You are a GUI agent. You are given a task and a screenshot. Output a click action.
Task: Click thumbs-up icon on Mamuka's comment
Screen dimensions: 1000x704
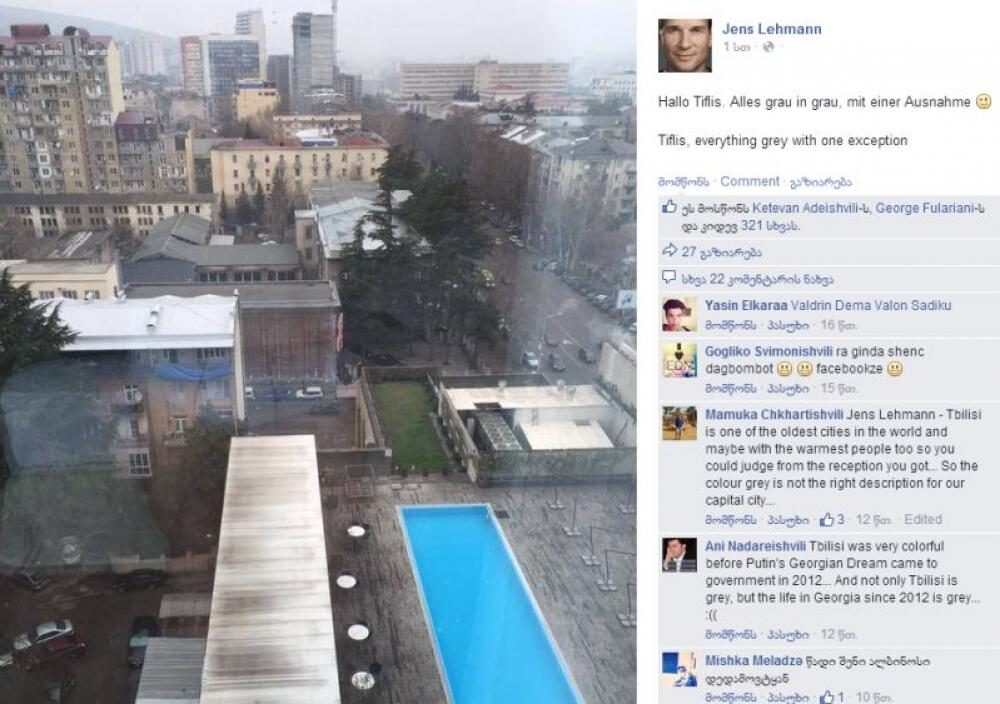[827, 520]
